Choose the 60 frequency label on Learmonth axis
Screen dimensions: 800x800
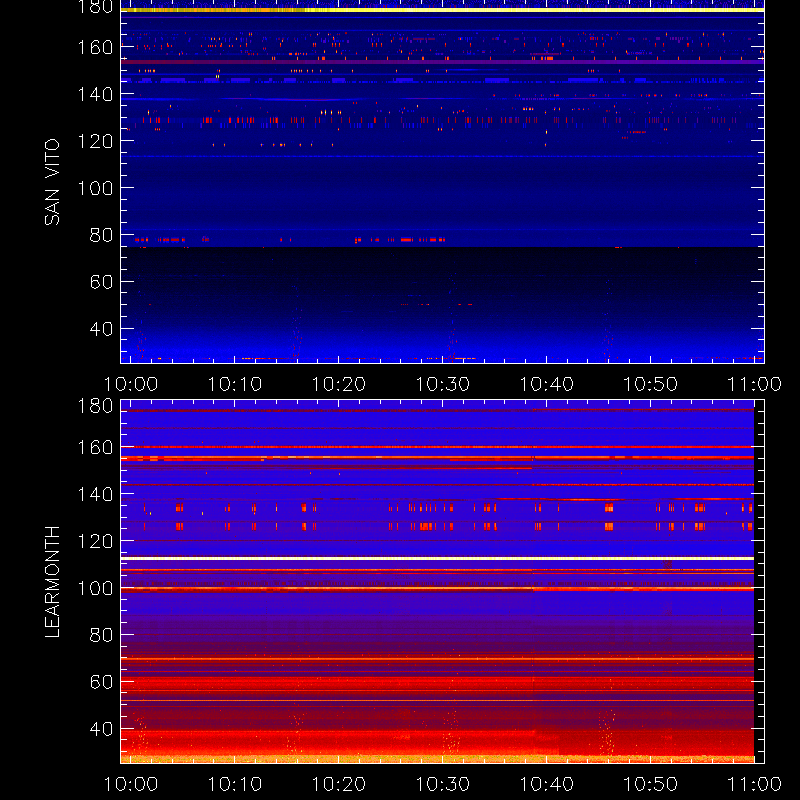pyautogui.click(x=101, y=682)
